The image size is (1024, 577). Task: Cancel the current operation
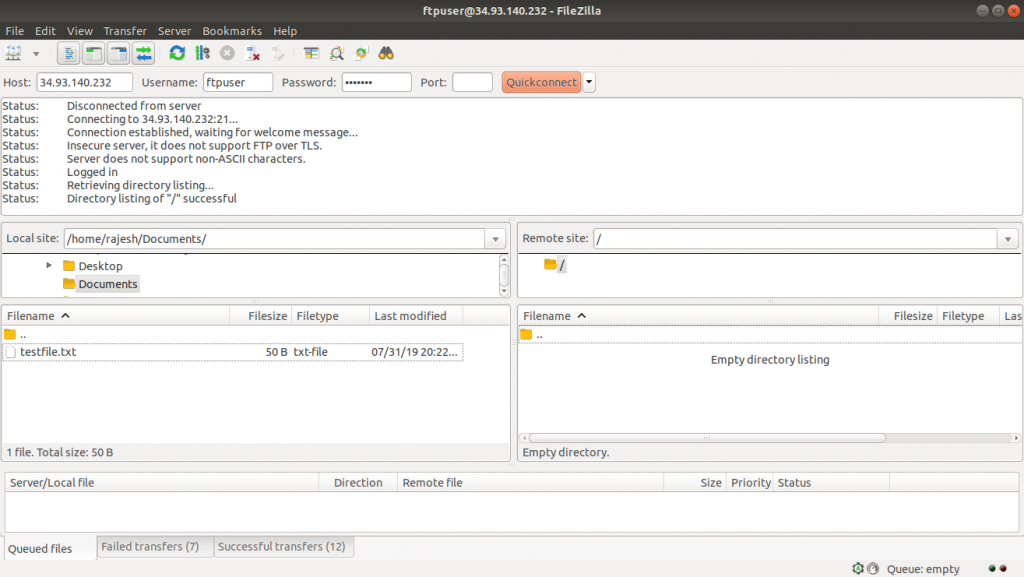pyautogui.click(x=227, y=54)
